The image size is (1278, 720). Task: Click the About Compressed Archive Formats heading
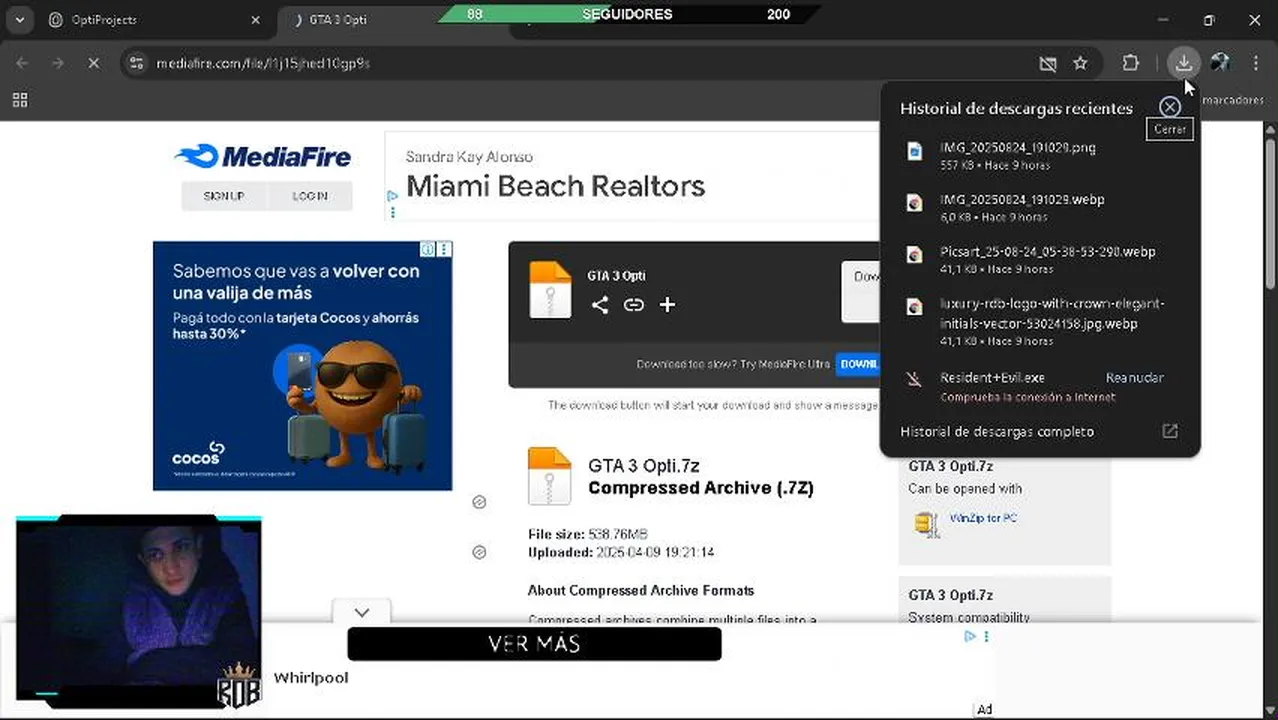click(x=641, y=590)
